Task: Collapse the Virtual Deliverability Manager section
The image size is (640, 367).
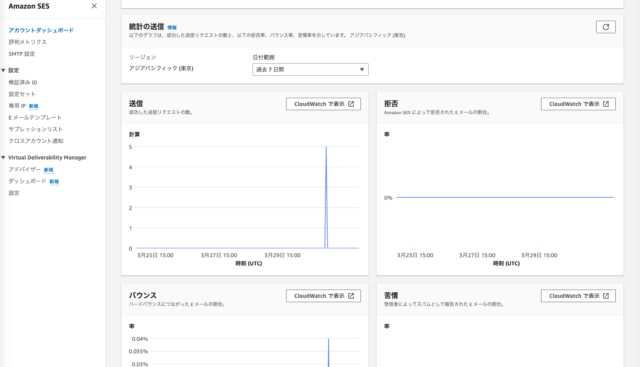Action: (x=3, y=158)
